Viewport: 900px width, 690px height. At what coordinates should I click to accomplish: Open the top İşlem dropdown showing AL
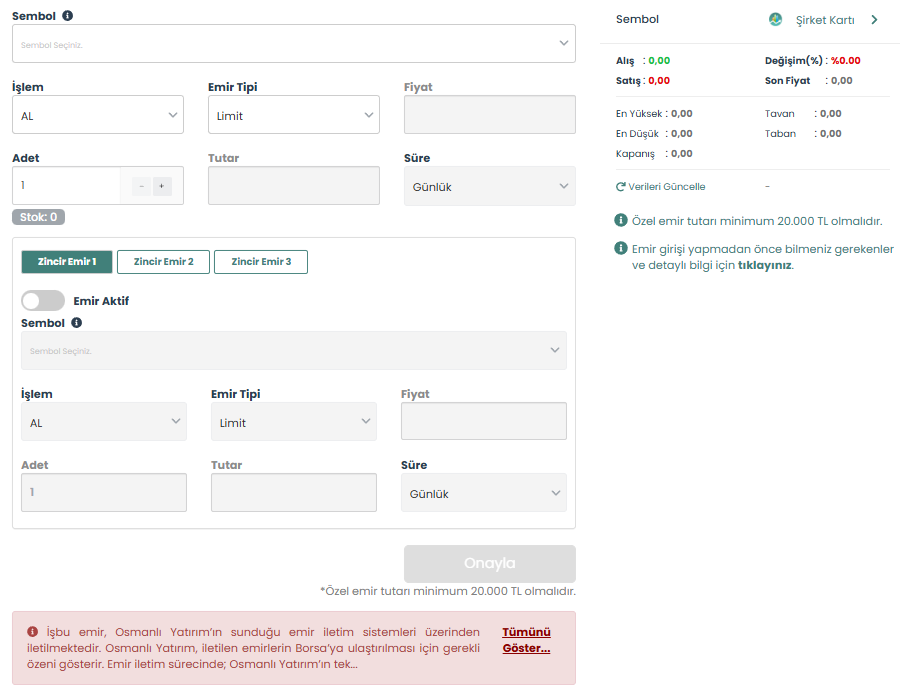pyautogui.click(x=97, y=115)
